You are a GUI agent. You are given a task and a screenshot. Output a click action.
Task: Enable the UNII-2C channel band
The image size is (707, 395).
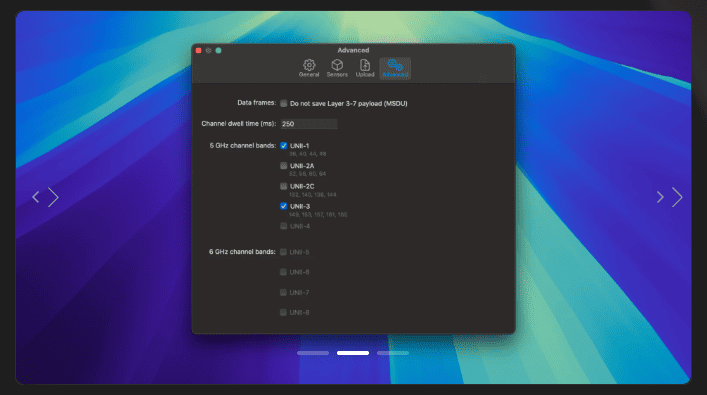[284, 186]
